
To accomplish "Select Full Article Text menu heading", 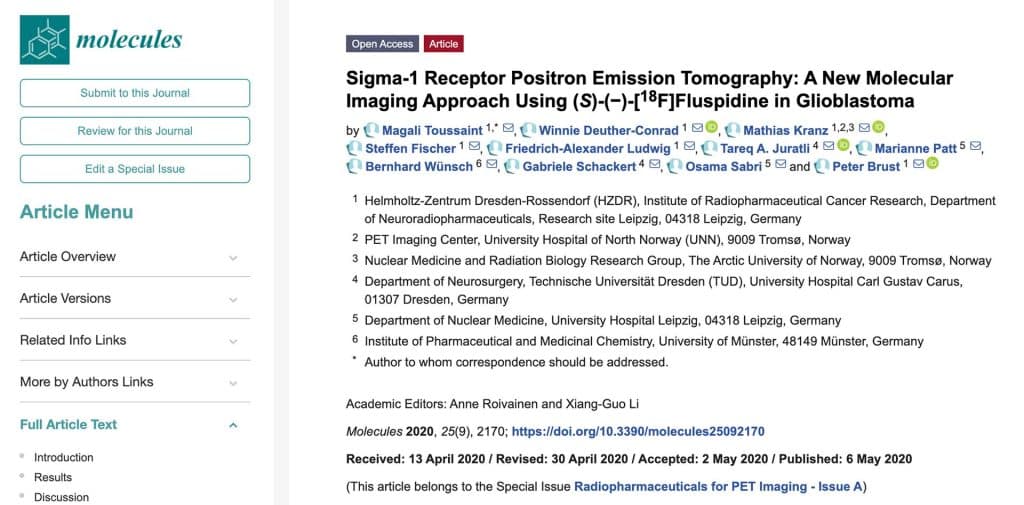I will (69, 425).
